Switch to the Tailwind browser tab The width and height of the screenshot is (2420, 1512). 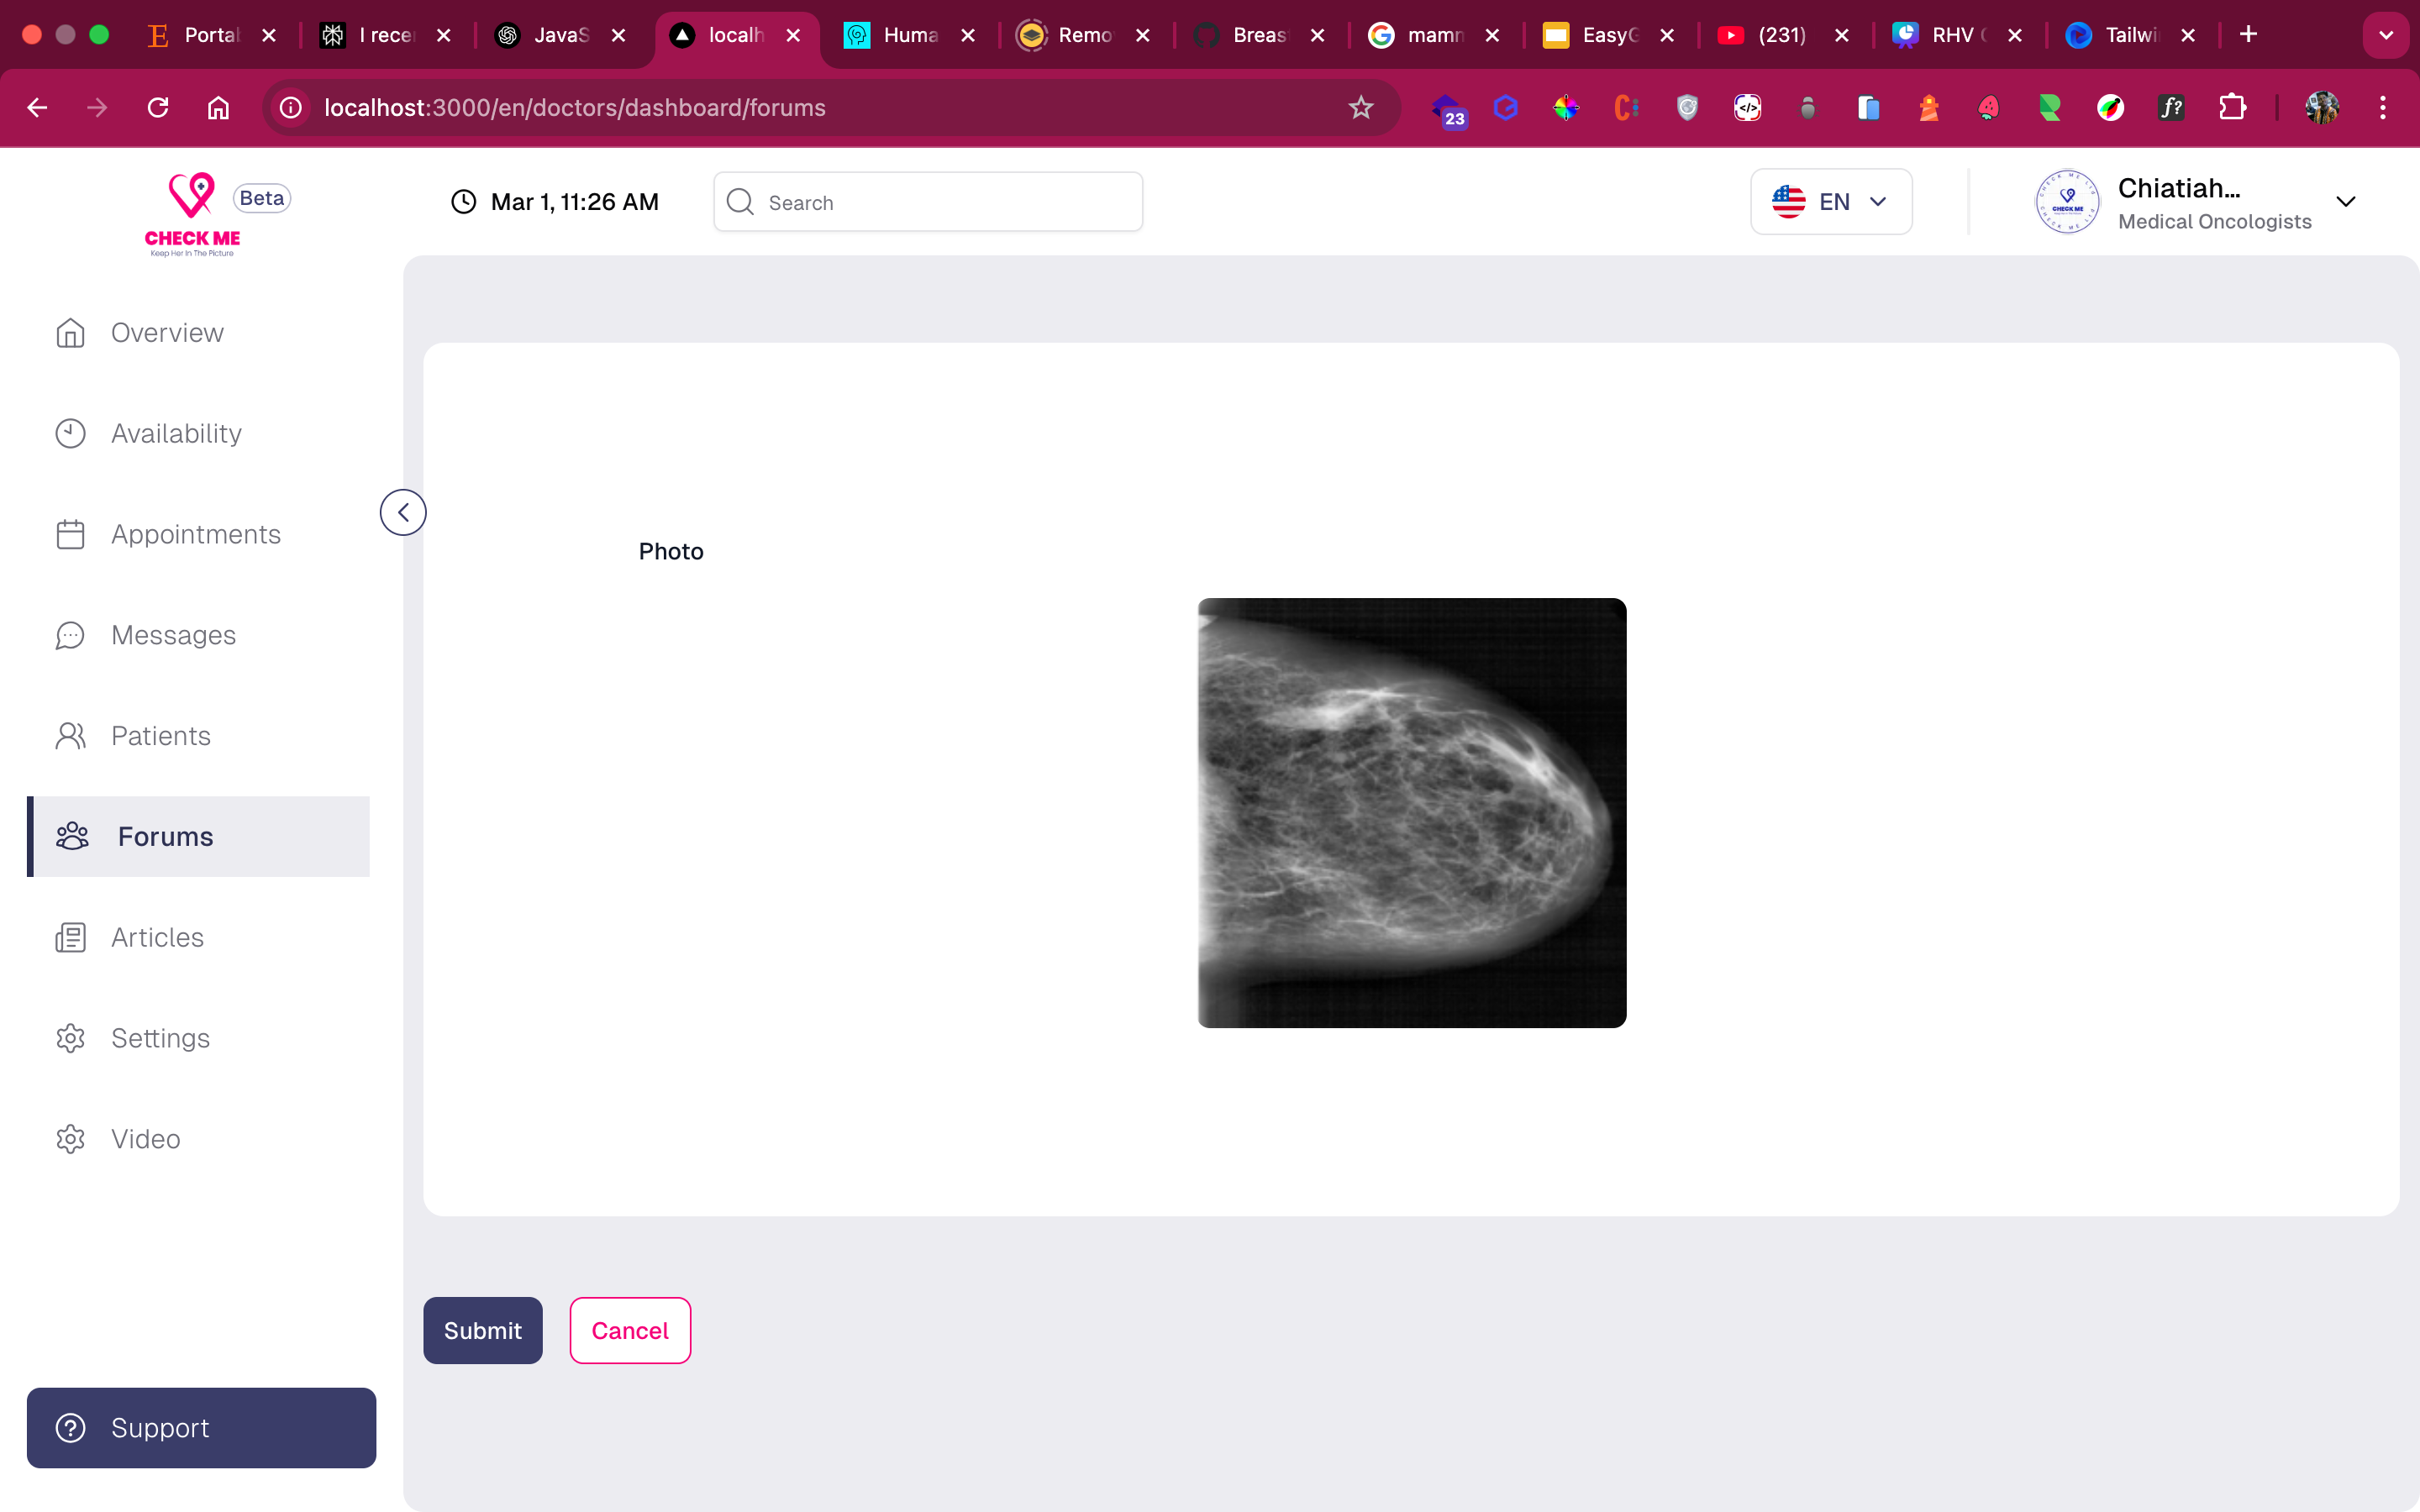[2119, 35]
